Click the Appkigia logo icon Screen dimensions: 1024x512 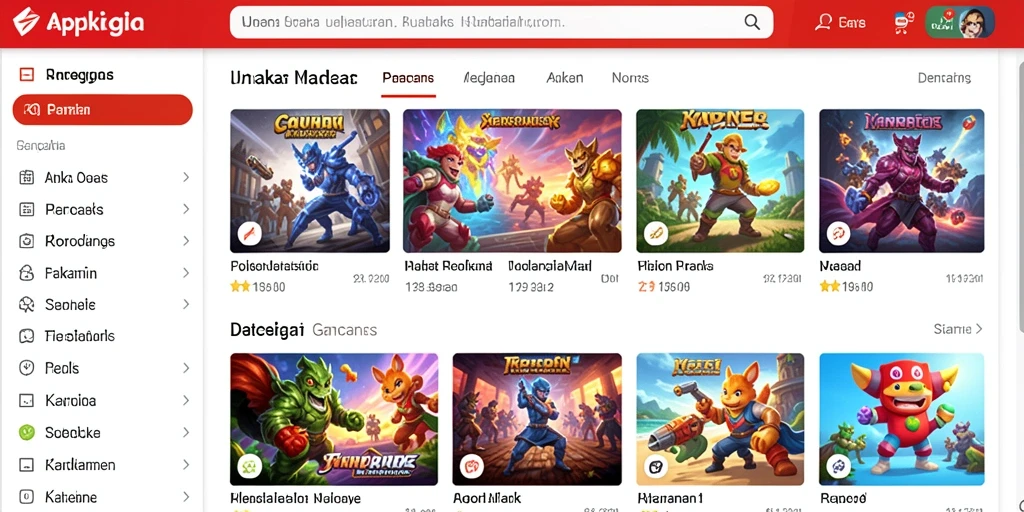coord(25,22)
